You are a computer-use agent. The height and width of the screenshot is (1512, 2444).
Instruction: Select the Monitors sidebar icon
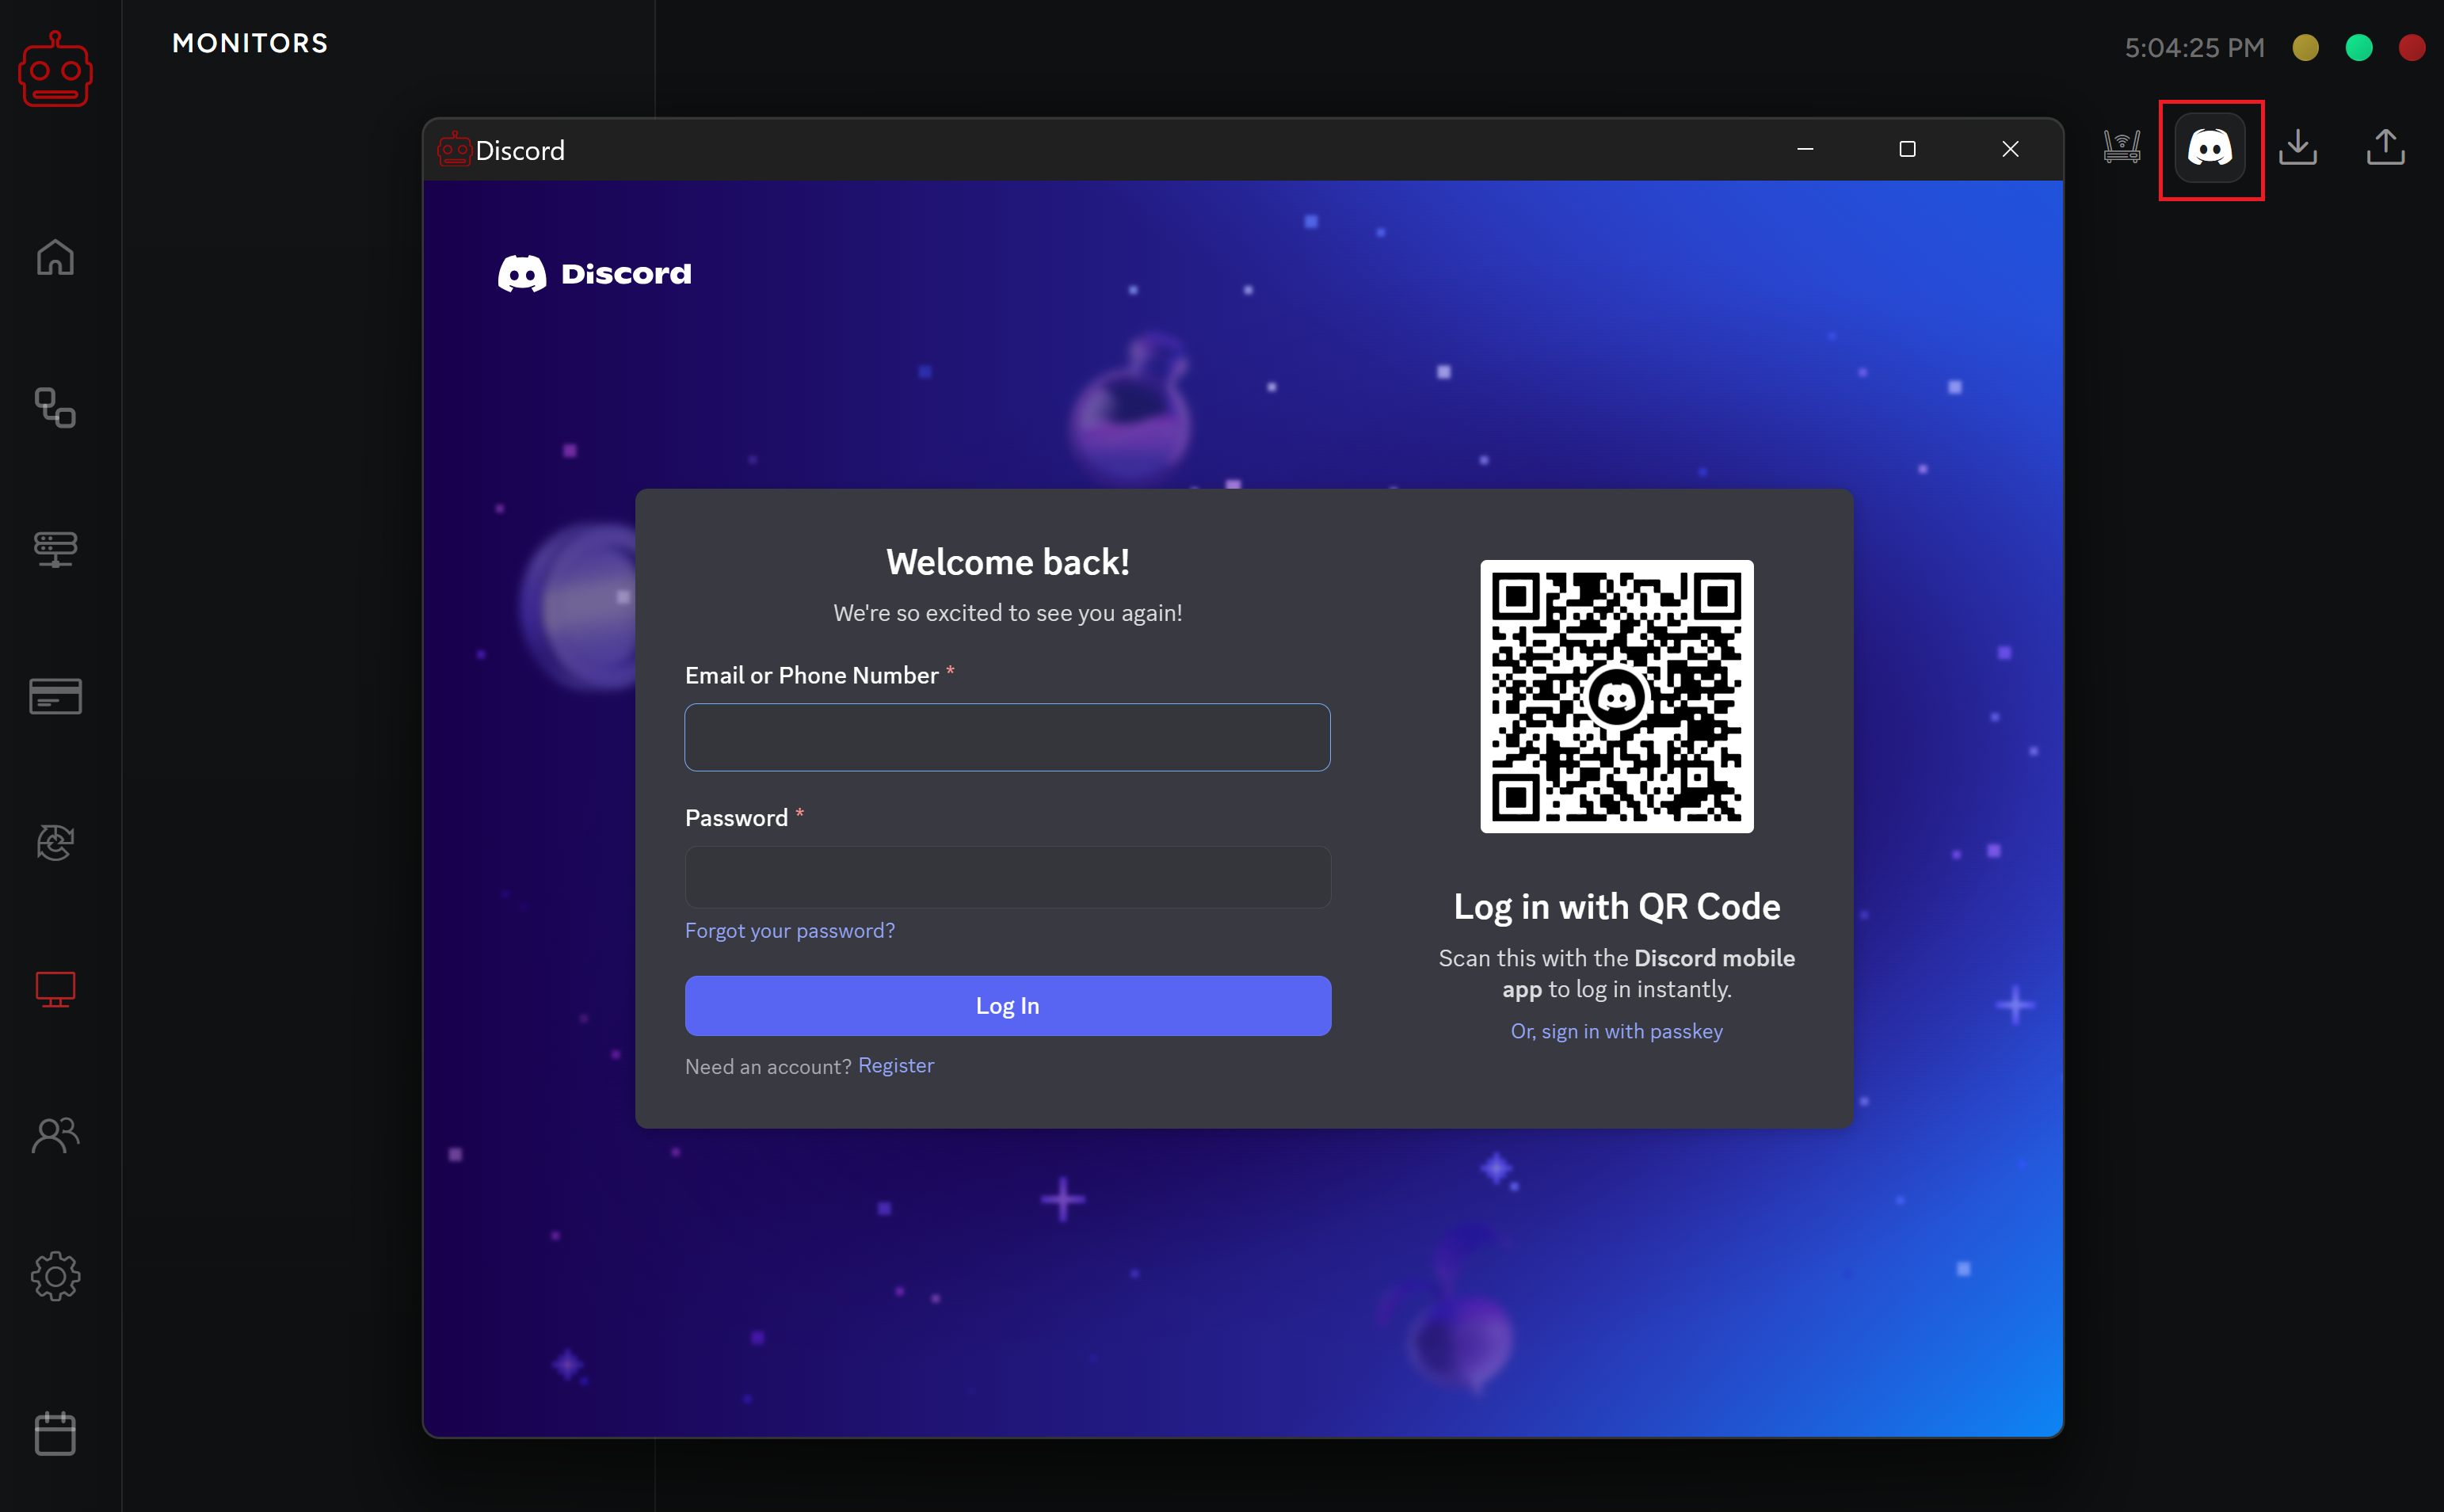tap(55, 989)
